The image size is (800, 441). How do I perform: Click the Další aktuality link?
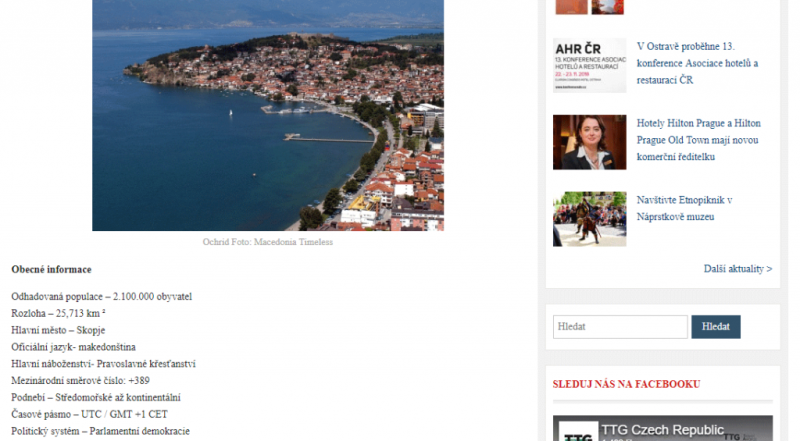pyautogui.click(x=737, y=269)
